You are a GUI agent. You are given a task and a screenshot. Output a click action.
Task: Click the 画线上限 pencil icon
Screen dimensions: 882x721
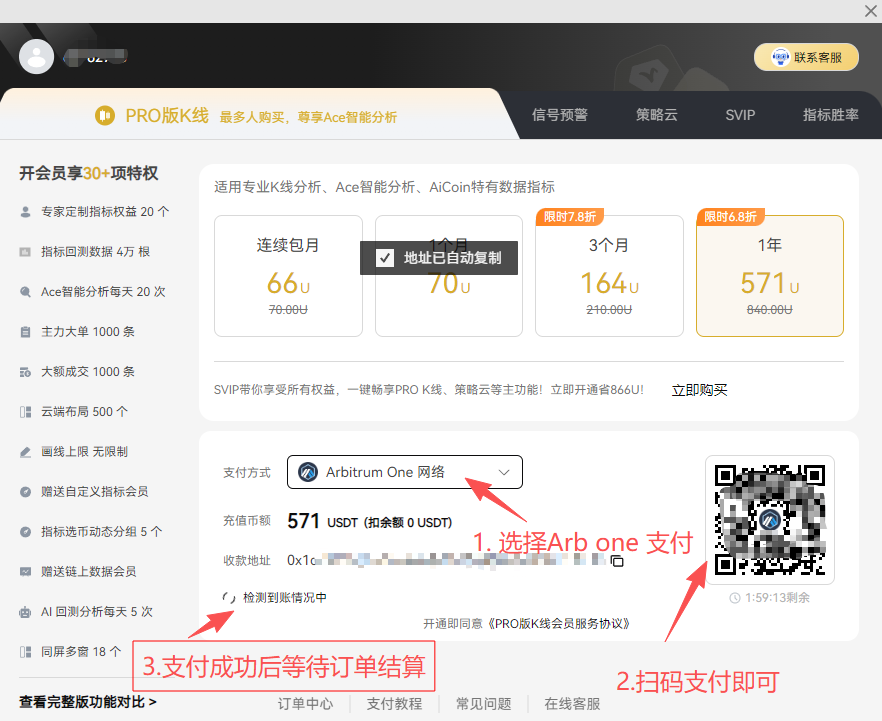(x=25, y=451)
